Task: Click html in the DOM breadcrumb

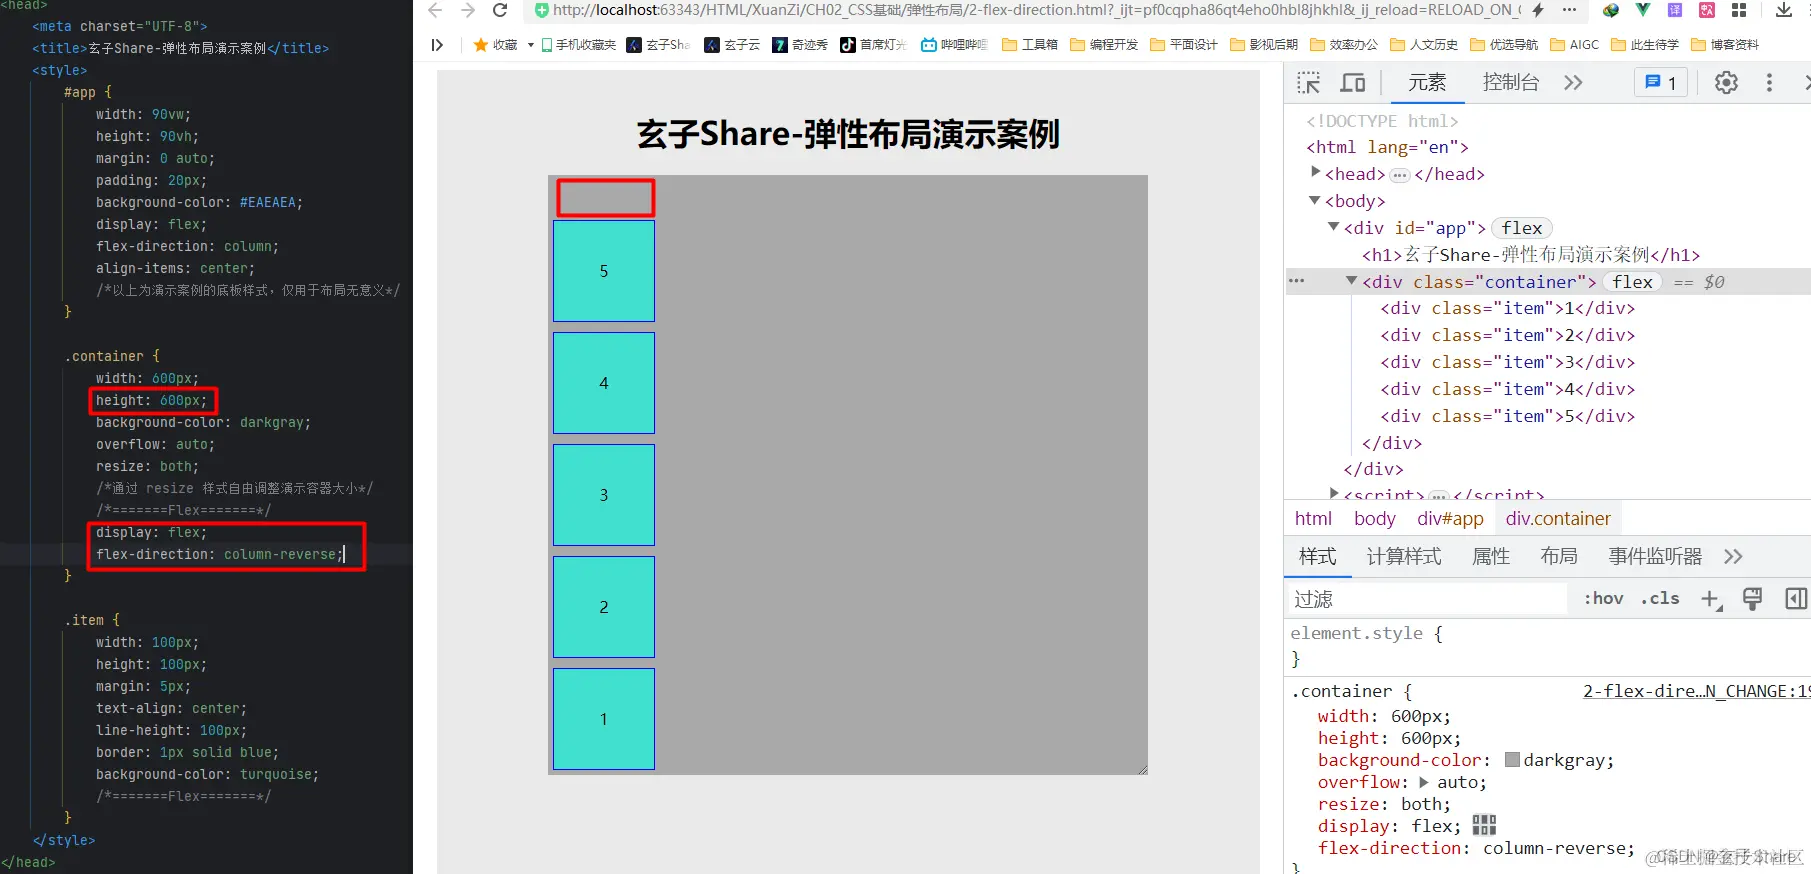Action: (x=1313, y=518)
